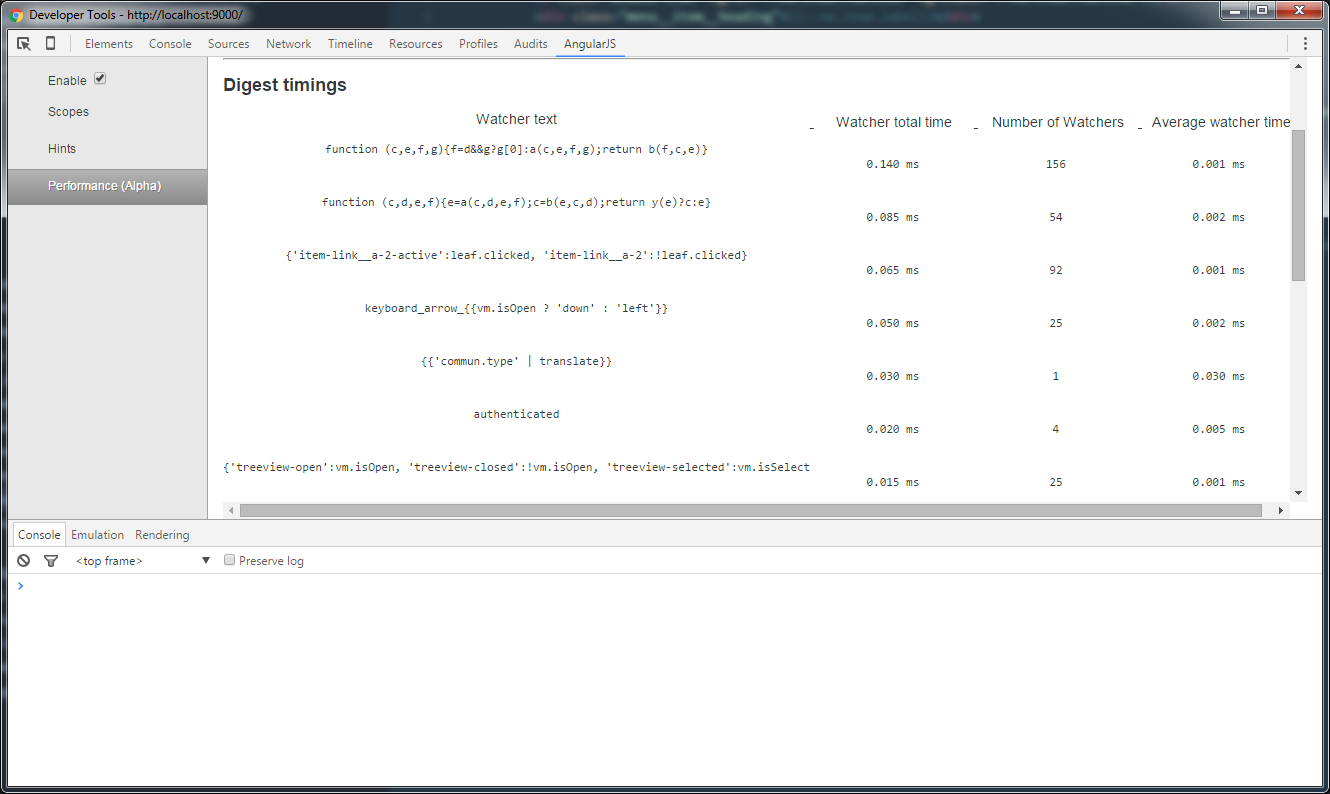
Task: Toggle the Enable checkbox
Action: point(100,79)
